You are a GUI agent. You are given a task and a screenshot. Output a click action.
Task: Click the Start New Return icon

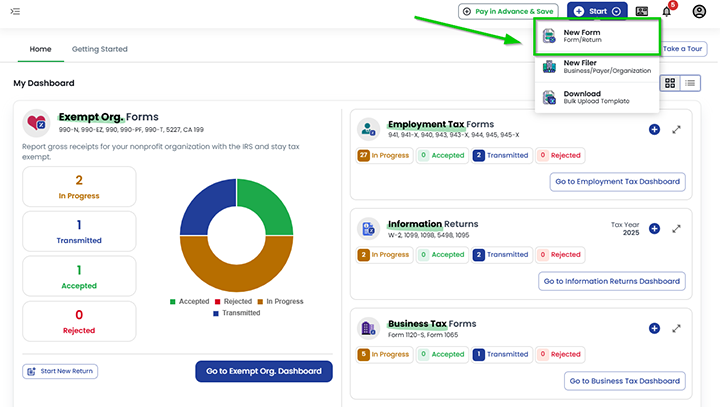coord(31,371)
